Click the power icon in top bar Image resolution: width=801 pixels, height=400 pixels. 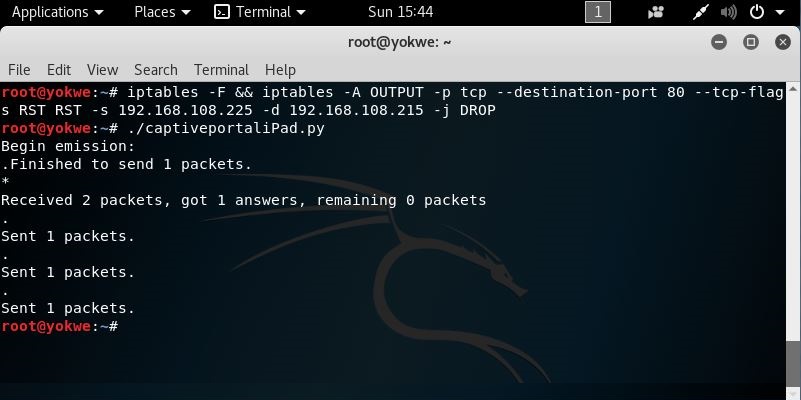click(x=757, y=12)
